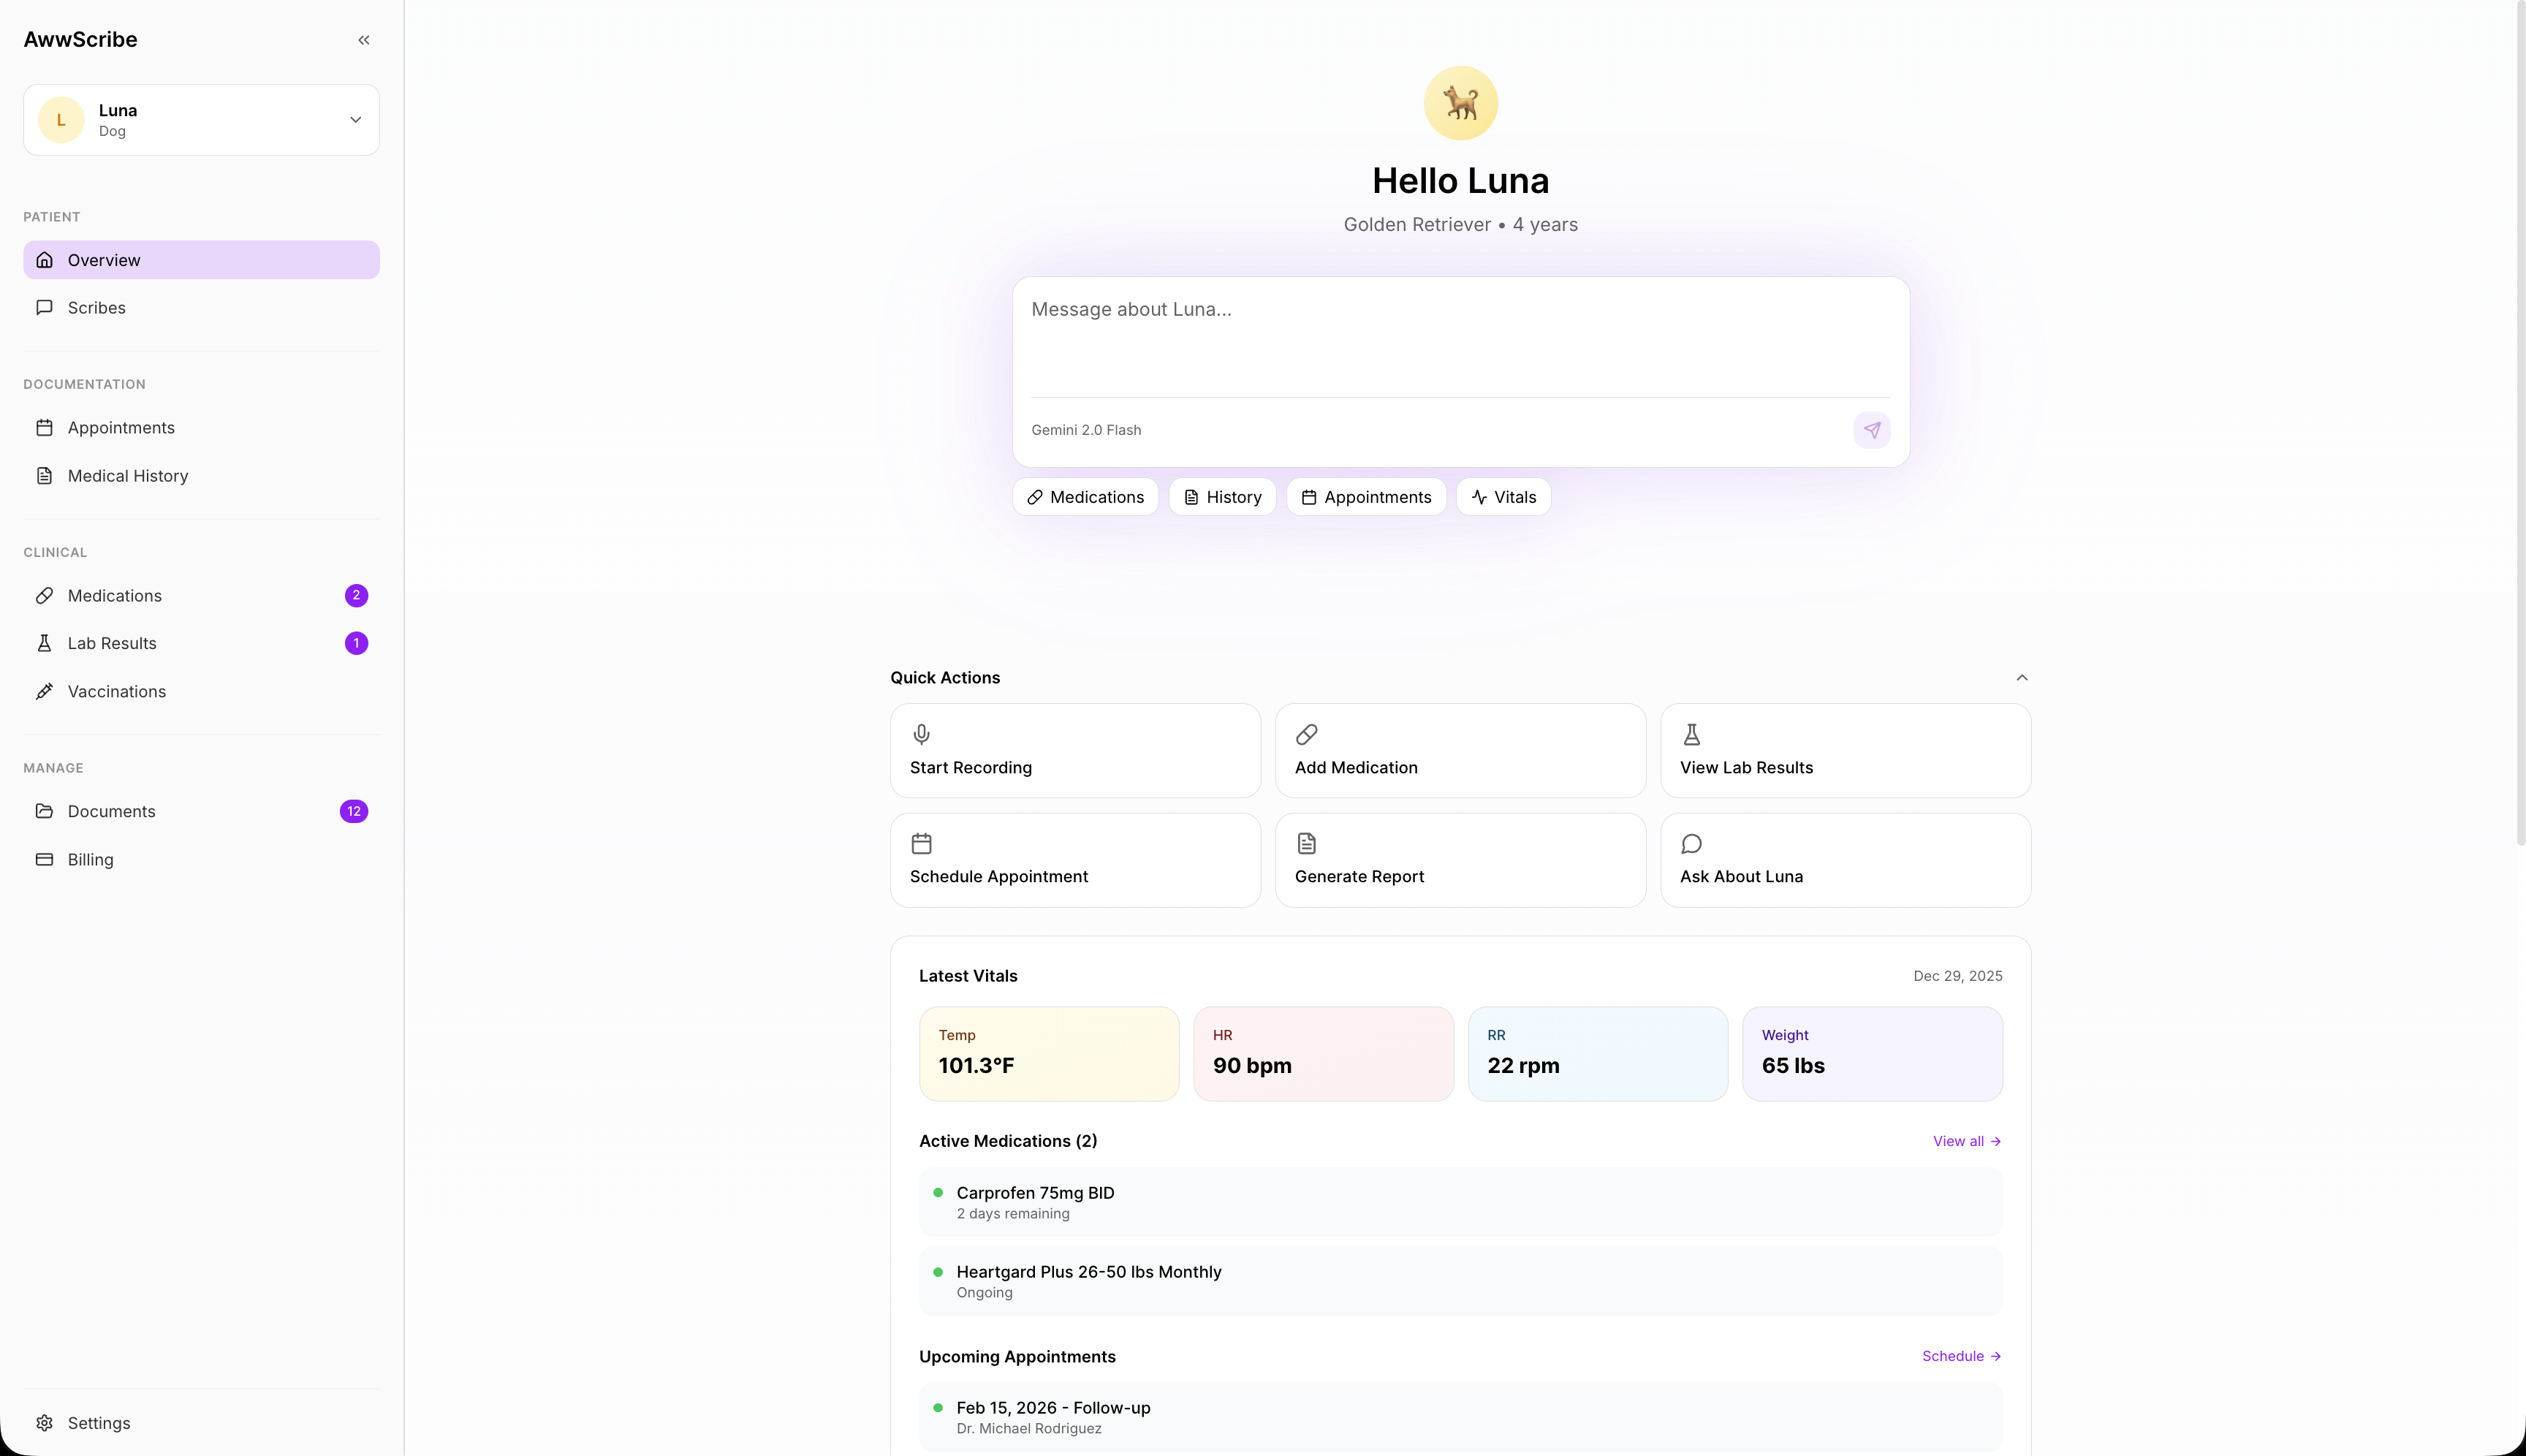The image size is (2526, 1456).
Task: Click the Vitals suggestion chip
Action: pos(1503,497)
